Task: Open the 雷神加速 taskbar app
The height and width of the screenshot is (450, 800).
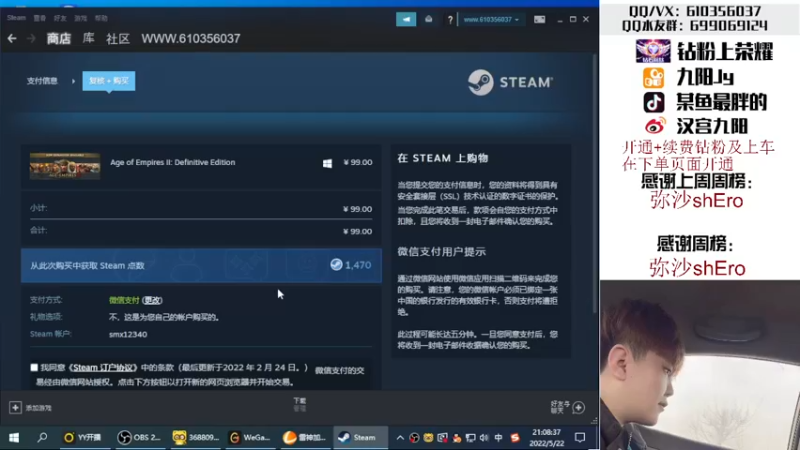Action: coord(305,437)
